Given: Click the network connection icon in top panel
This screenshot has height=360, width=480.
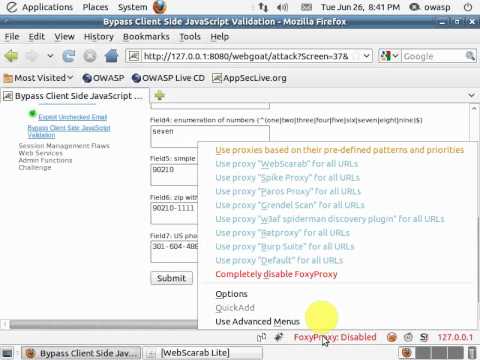Looking at the screenshot, I should click(263, 7).
